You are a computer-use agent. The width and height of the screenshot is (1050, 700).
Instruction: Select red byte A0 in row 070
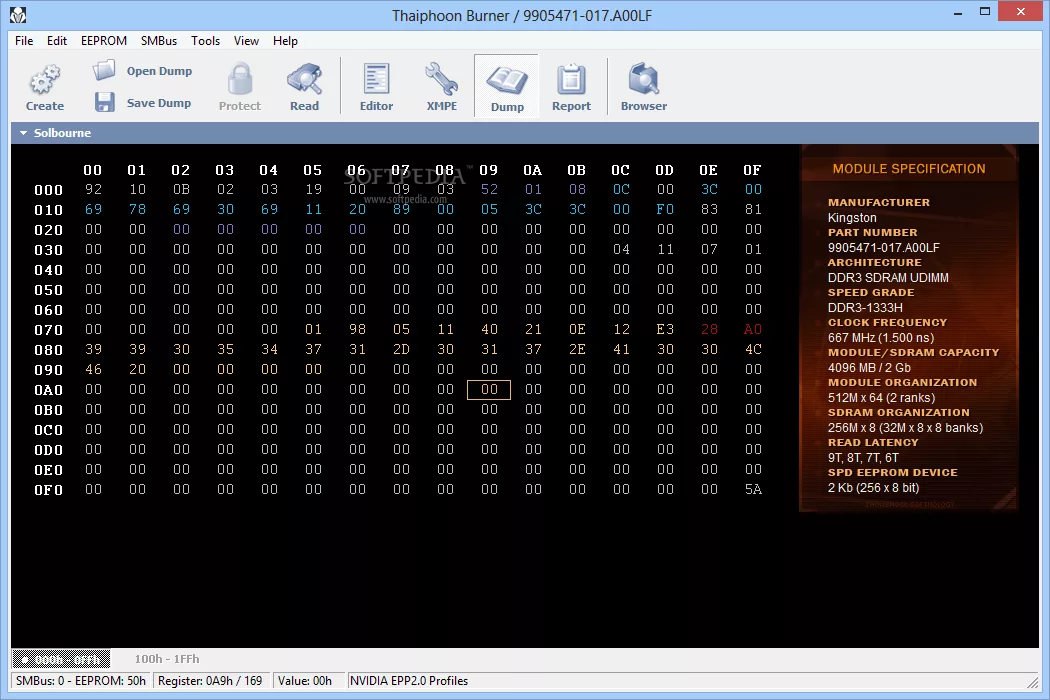(753, 330)
